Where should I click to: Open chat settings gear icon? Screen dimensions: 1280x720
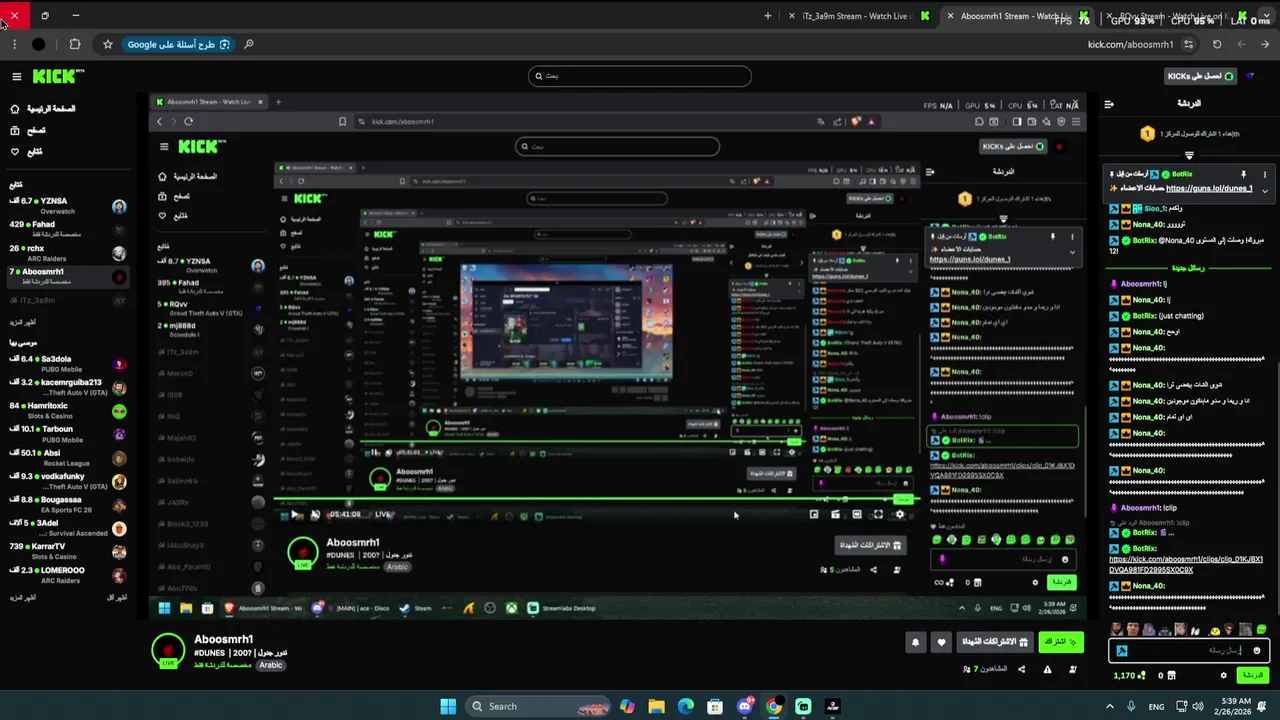[1223, 675]
